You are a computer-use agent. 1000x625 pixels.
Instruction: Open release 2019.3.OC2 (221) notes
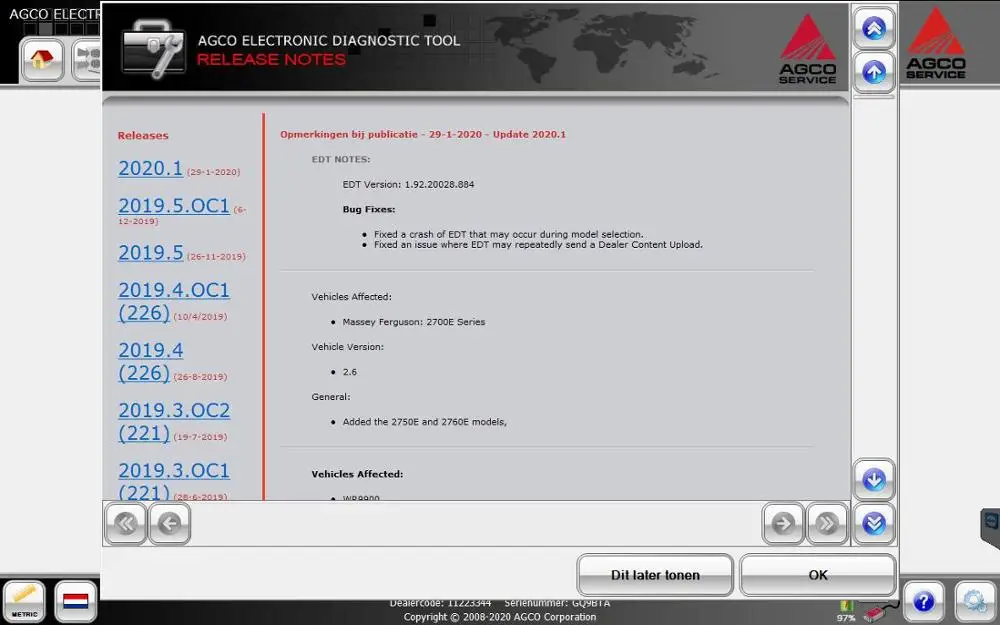pyautogui.click(x=173, y=422)
